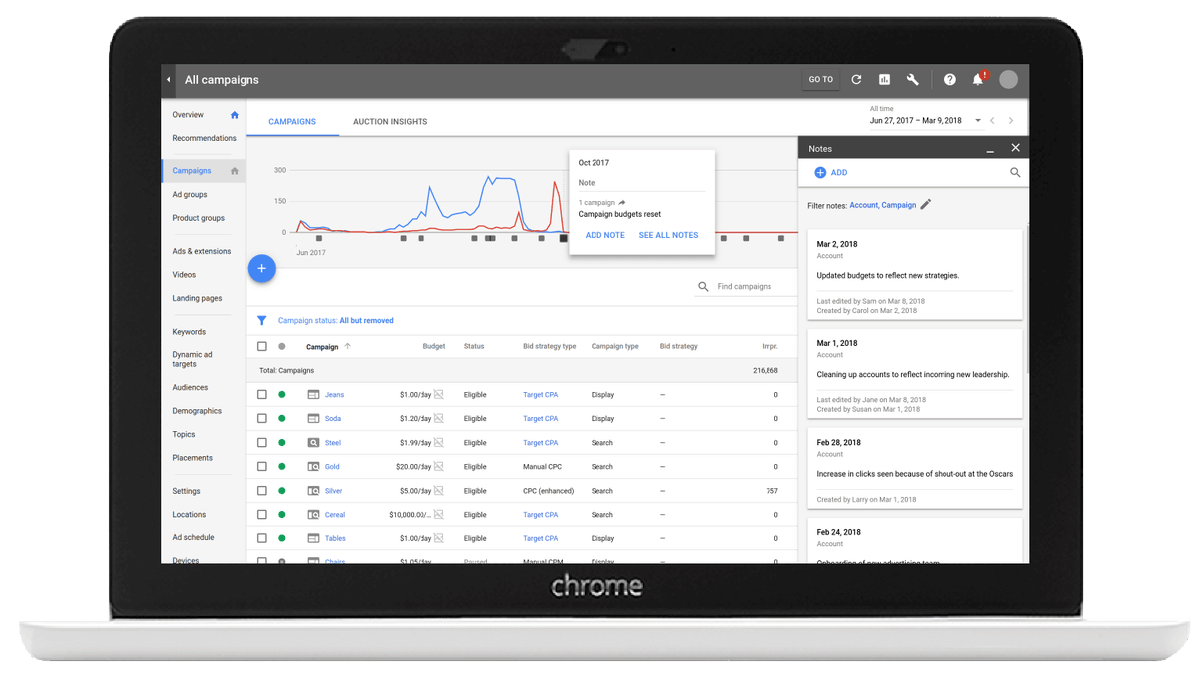Click the GO TO button

(x=820, y=79)
